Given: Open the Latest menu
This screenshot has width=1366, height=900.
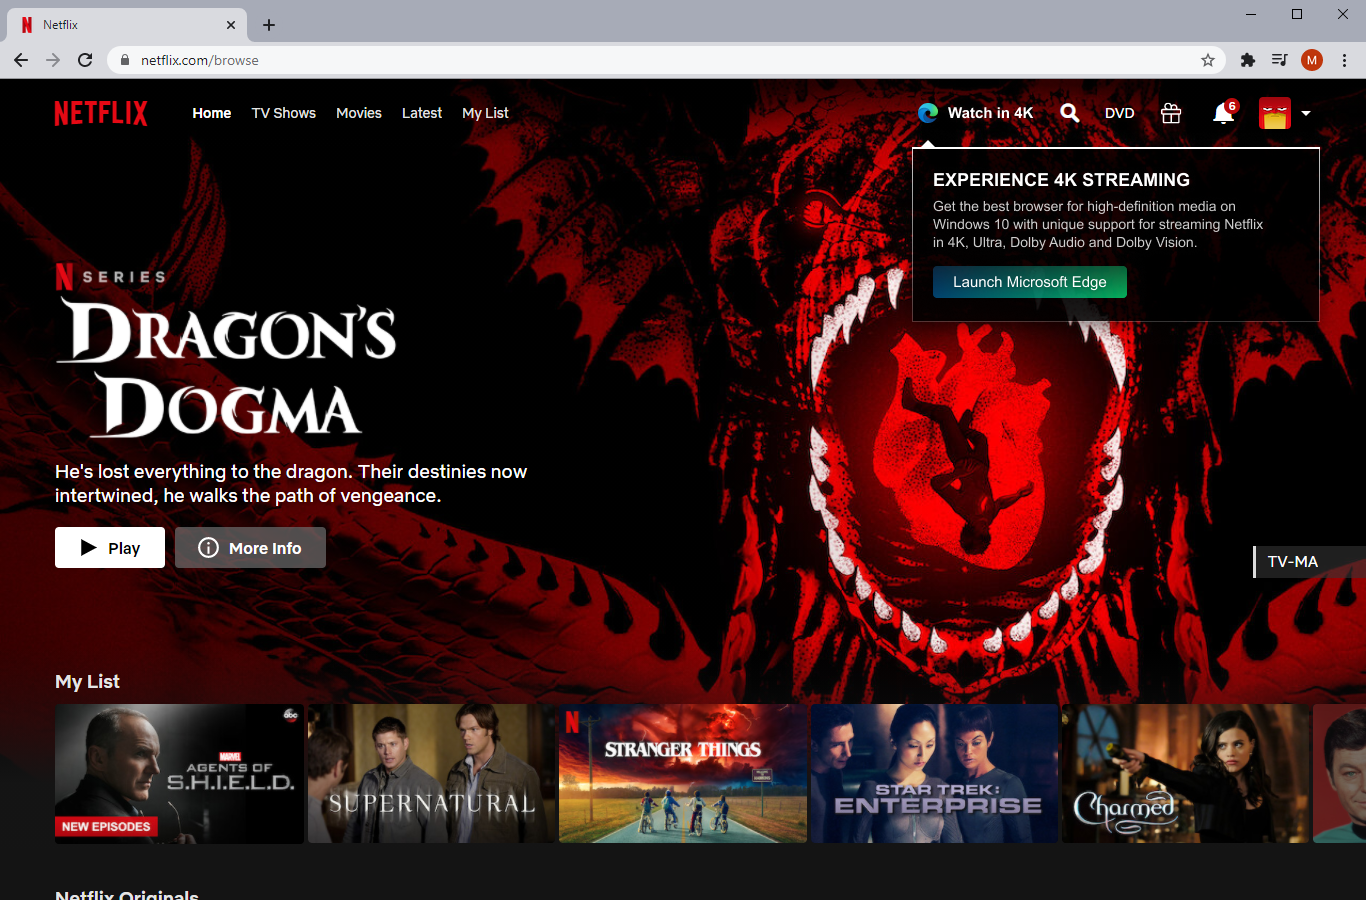Looking at the screenshot, I should point(422,113).
